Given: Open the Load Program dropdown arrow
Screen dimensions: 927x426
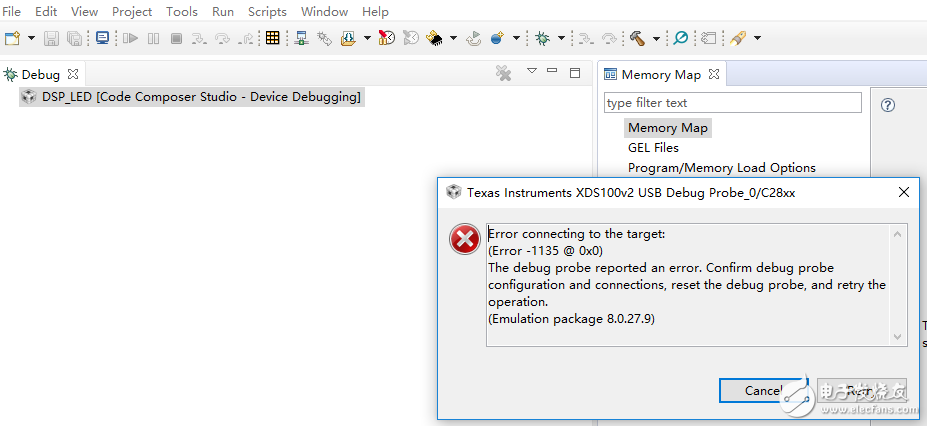Looking at the screenshot, I should [367, 38].
